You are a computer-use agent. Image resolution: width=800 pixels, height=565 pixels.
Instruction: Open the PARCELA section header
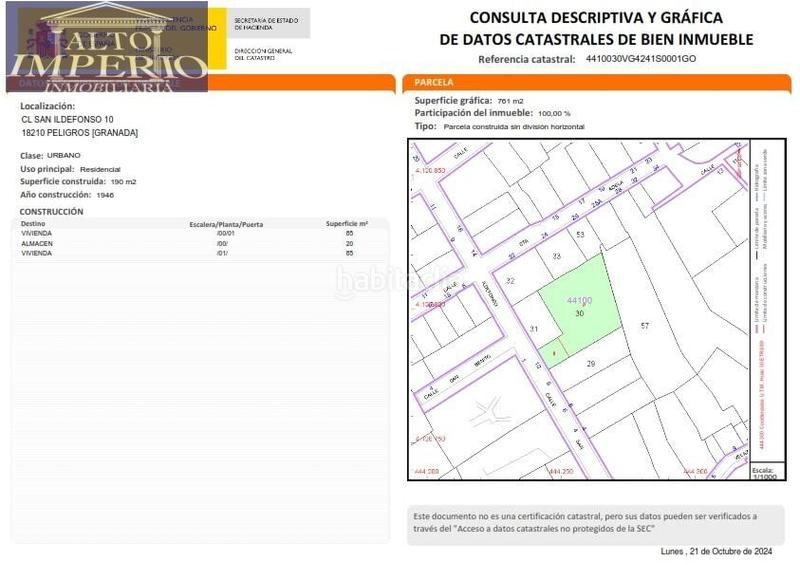coord(433,82)
